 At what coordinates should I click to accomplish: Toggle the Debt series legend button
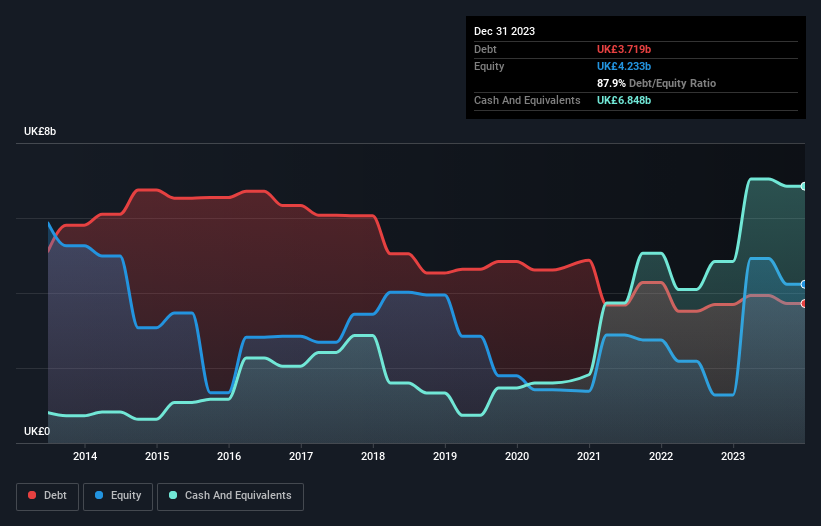click(47, 496)
